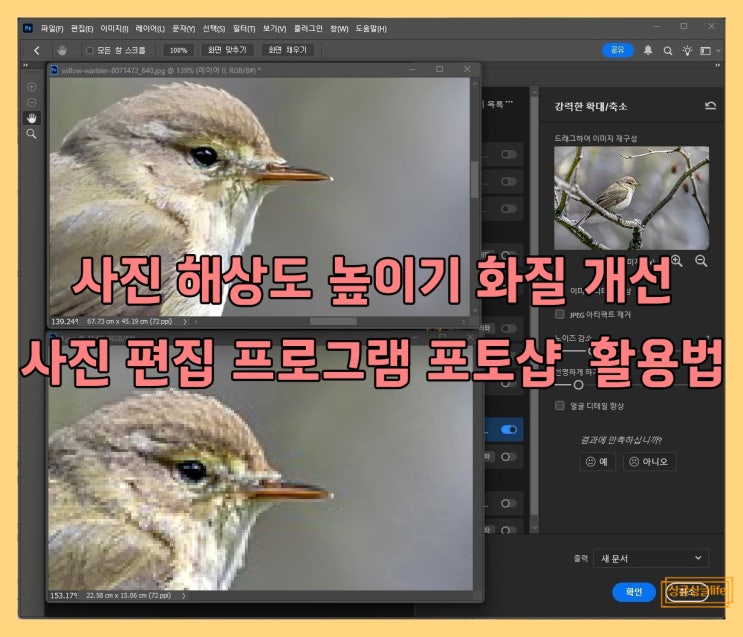Select the Zoom magnifier tool in left toolbar
This screenshot has width=743, height=637.
point(31,134)
